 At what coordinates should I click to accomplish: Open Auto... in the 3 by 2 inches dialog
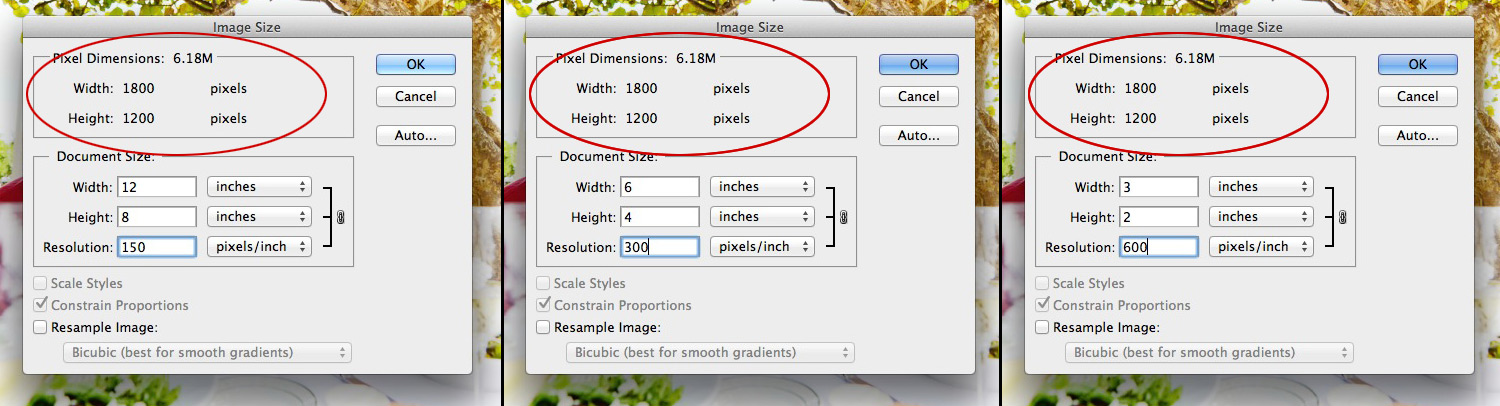point(1418,135)
